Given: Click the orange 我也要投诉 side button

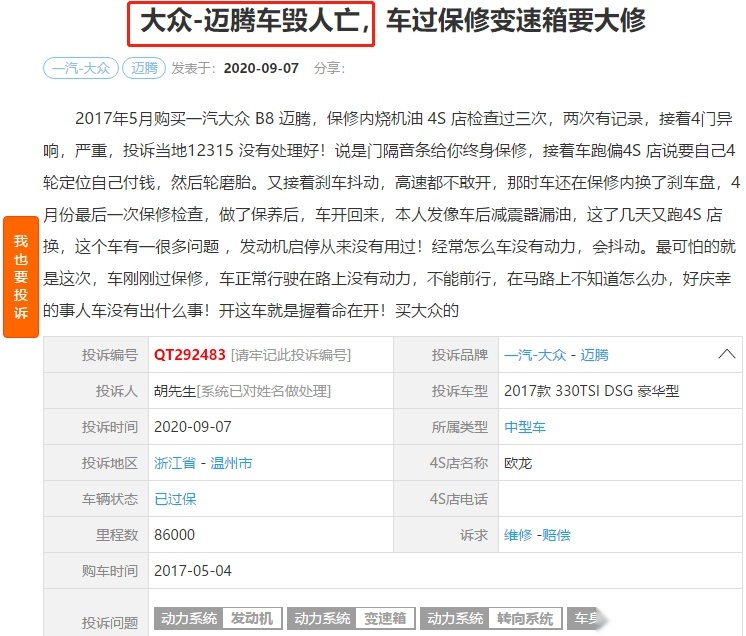Looking at the screenshot, I should (x=21, y=277).
